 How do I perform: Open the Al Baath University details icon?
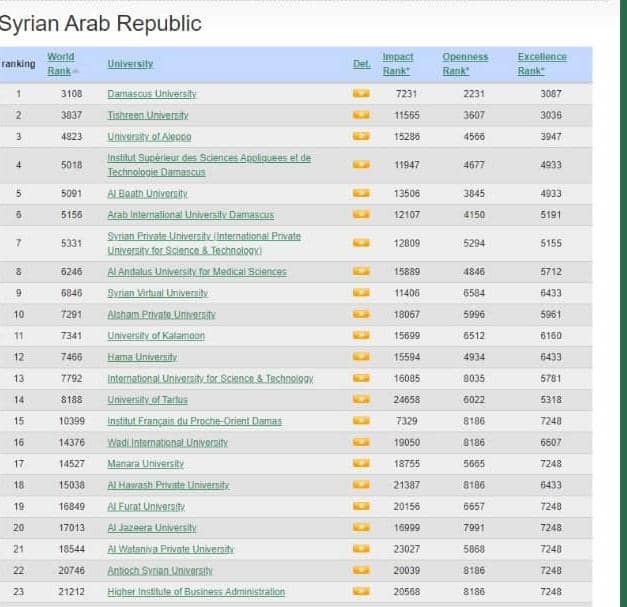pos(361,194)
